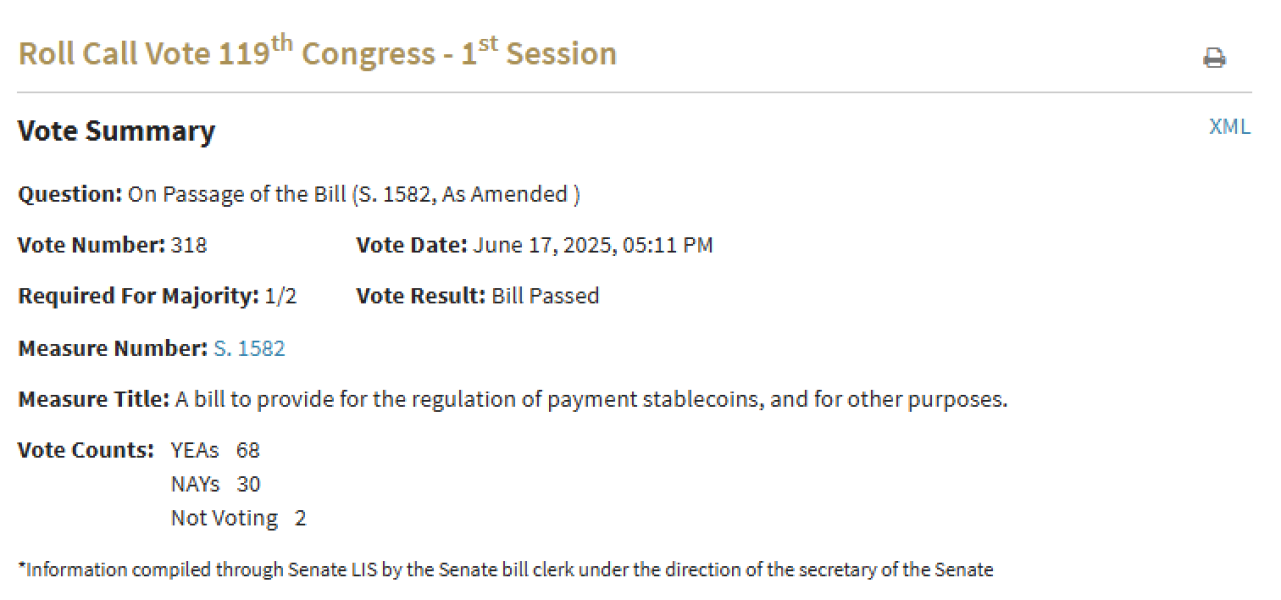Click the NAYs count of 30
The image size is (1281, 600).
pos(248,485)
